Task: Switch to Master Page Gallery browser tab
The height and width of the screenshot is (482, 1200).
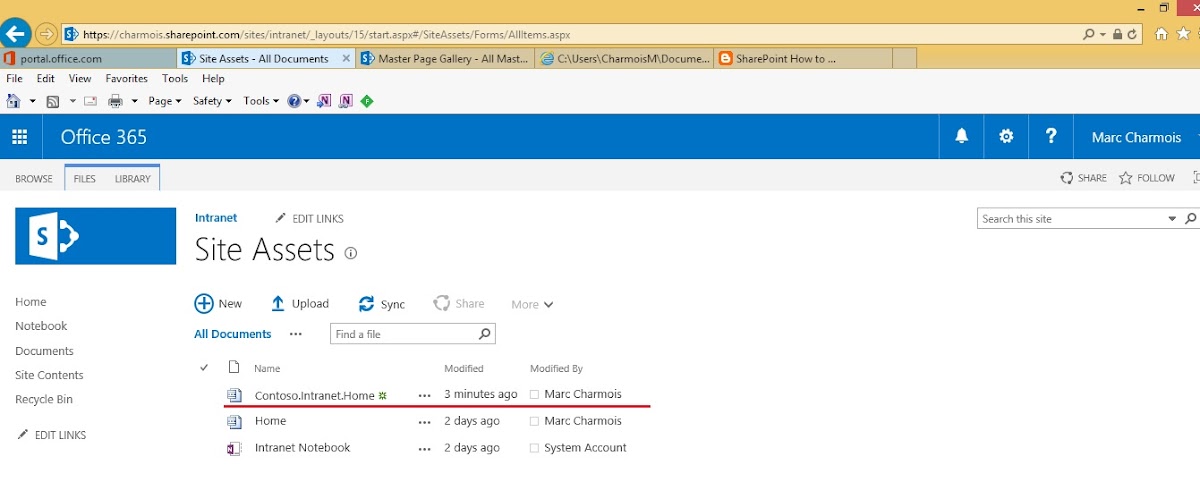Action: point(445,59)
